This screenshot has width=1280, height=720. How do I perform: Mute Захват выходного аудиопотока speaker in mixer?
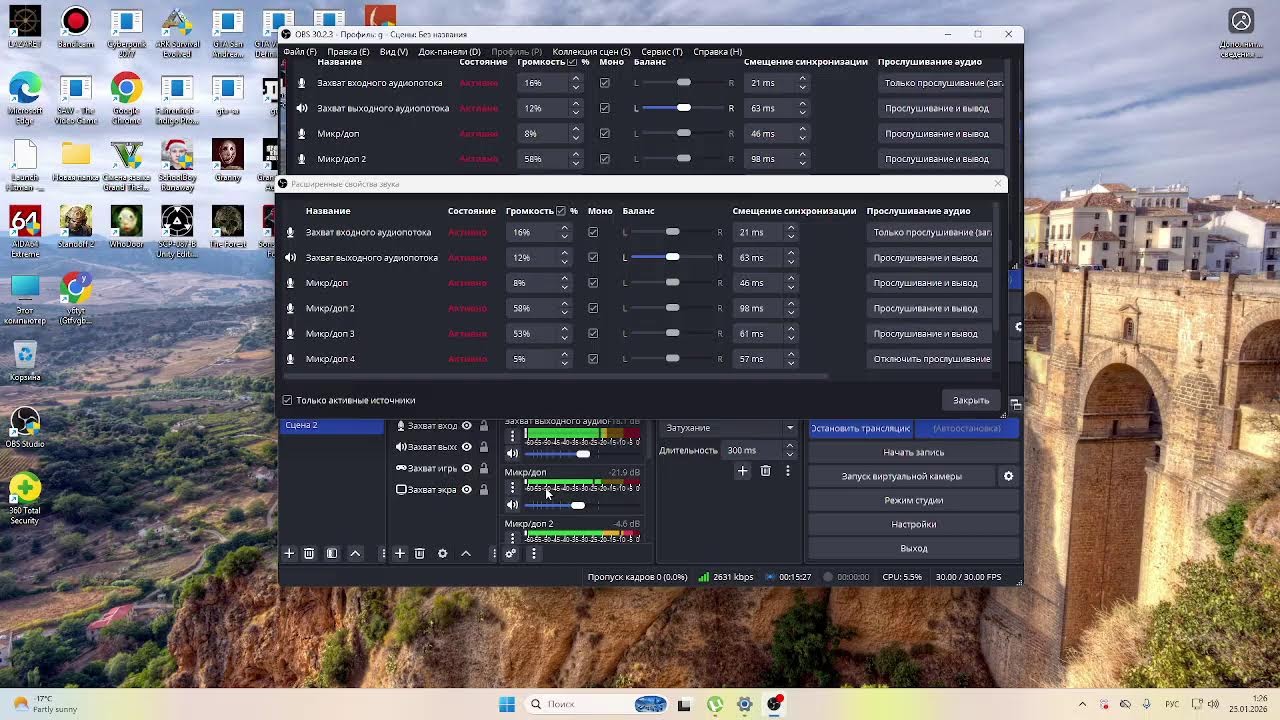click(513, 454)
